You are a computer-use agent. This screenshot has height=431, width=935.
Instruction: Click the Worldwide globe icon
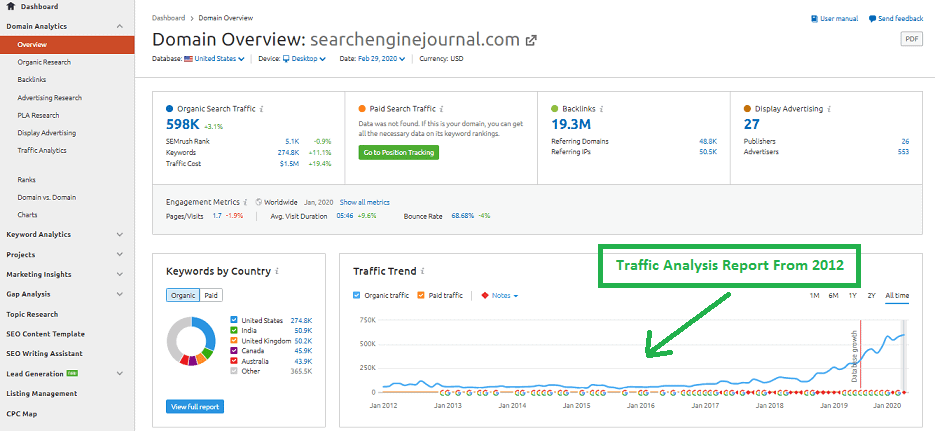click(x=258, y=202)
